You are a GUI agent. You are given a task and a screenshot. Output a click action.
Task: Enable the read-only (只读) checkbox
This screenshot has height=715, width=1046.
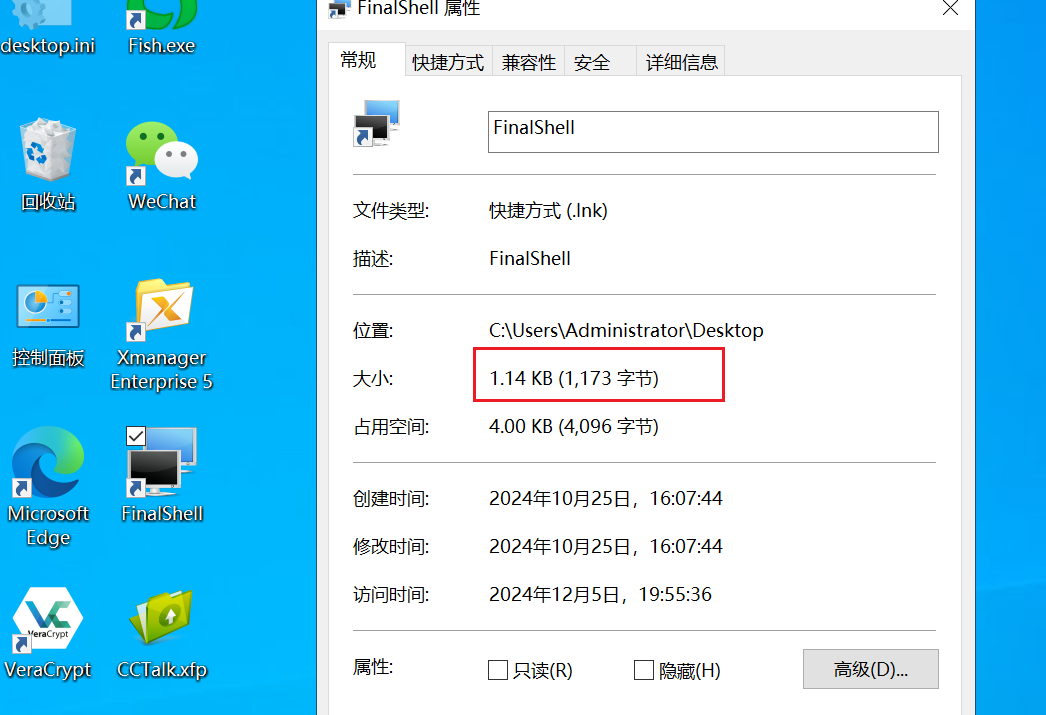pyautogui.click(x=498, y=670)
